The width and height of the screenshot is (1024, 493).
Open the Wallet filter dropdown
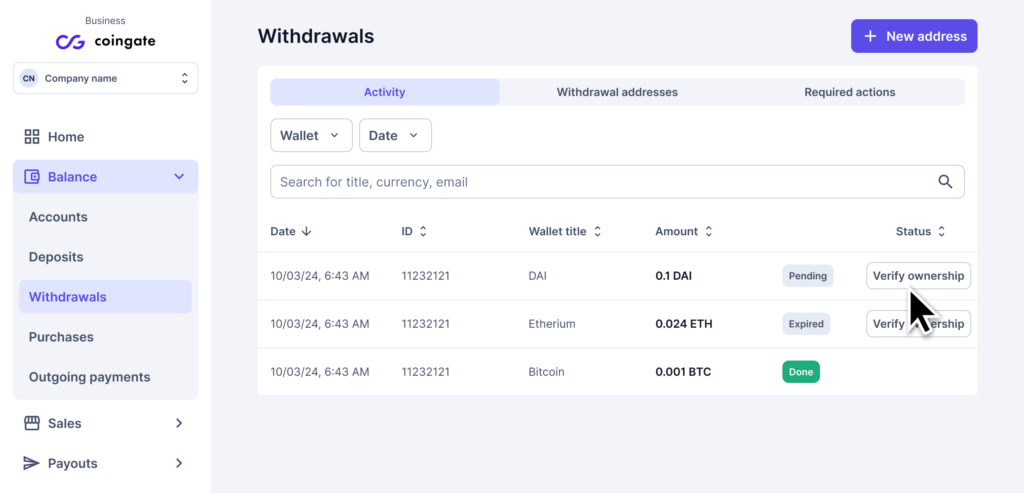tap(311, 136)
